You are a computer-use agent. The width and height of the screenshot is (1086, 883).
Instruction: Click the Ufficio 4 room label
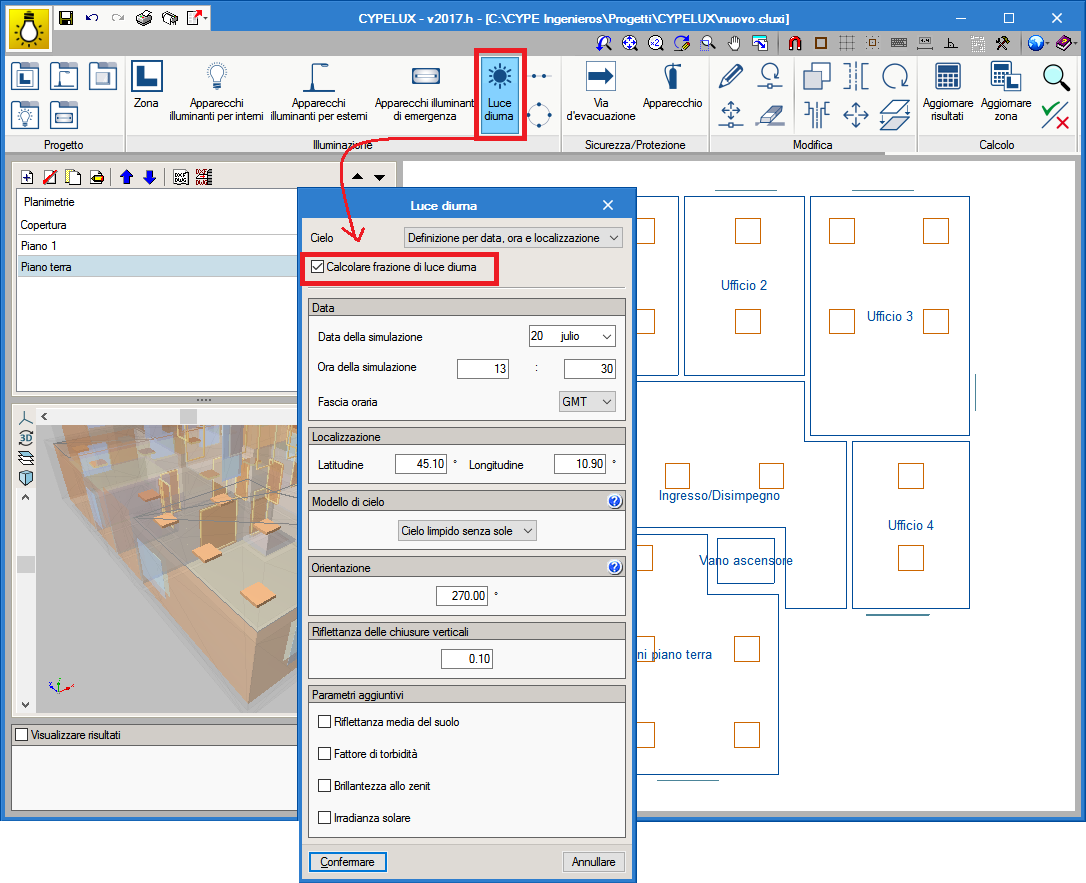pos(911,526)
